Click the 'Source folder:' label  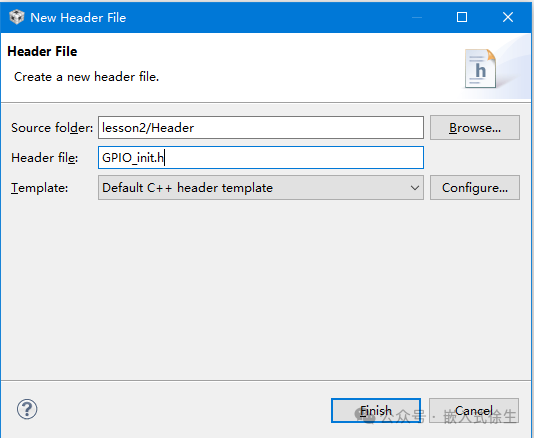[x=52, y=128]
